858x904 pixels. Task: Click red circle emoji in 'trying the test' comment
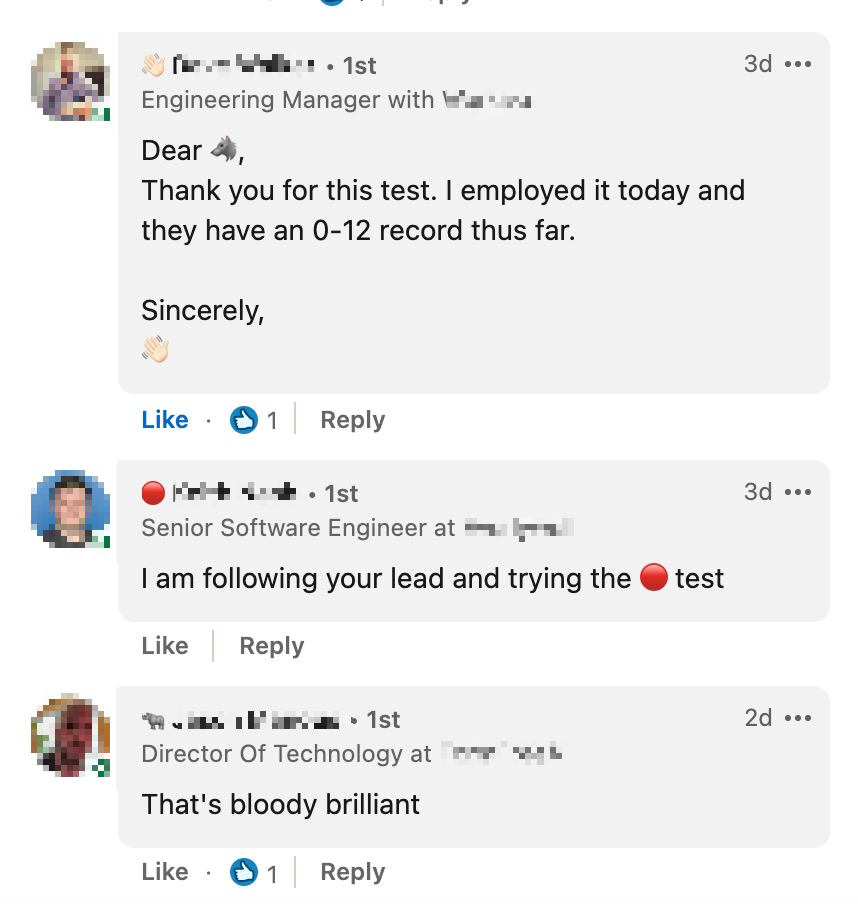[x=654, y=577]
